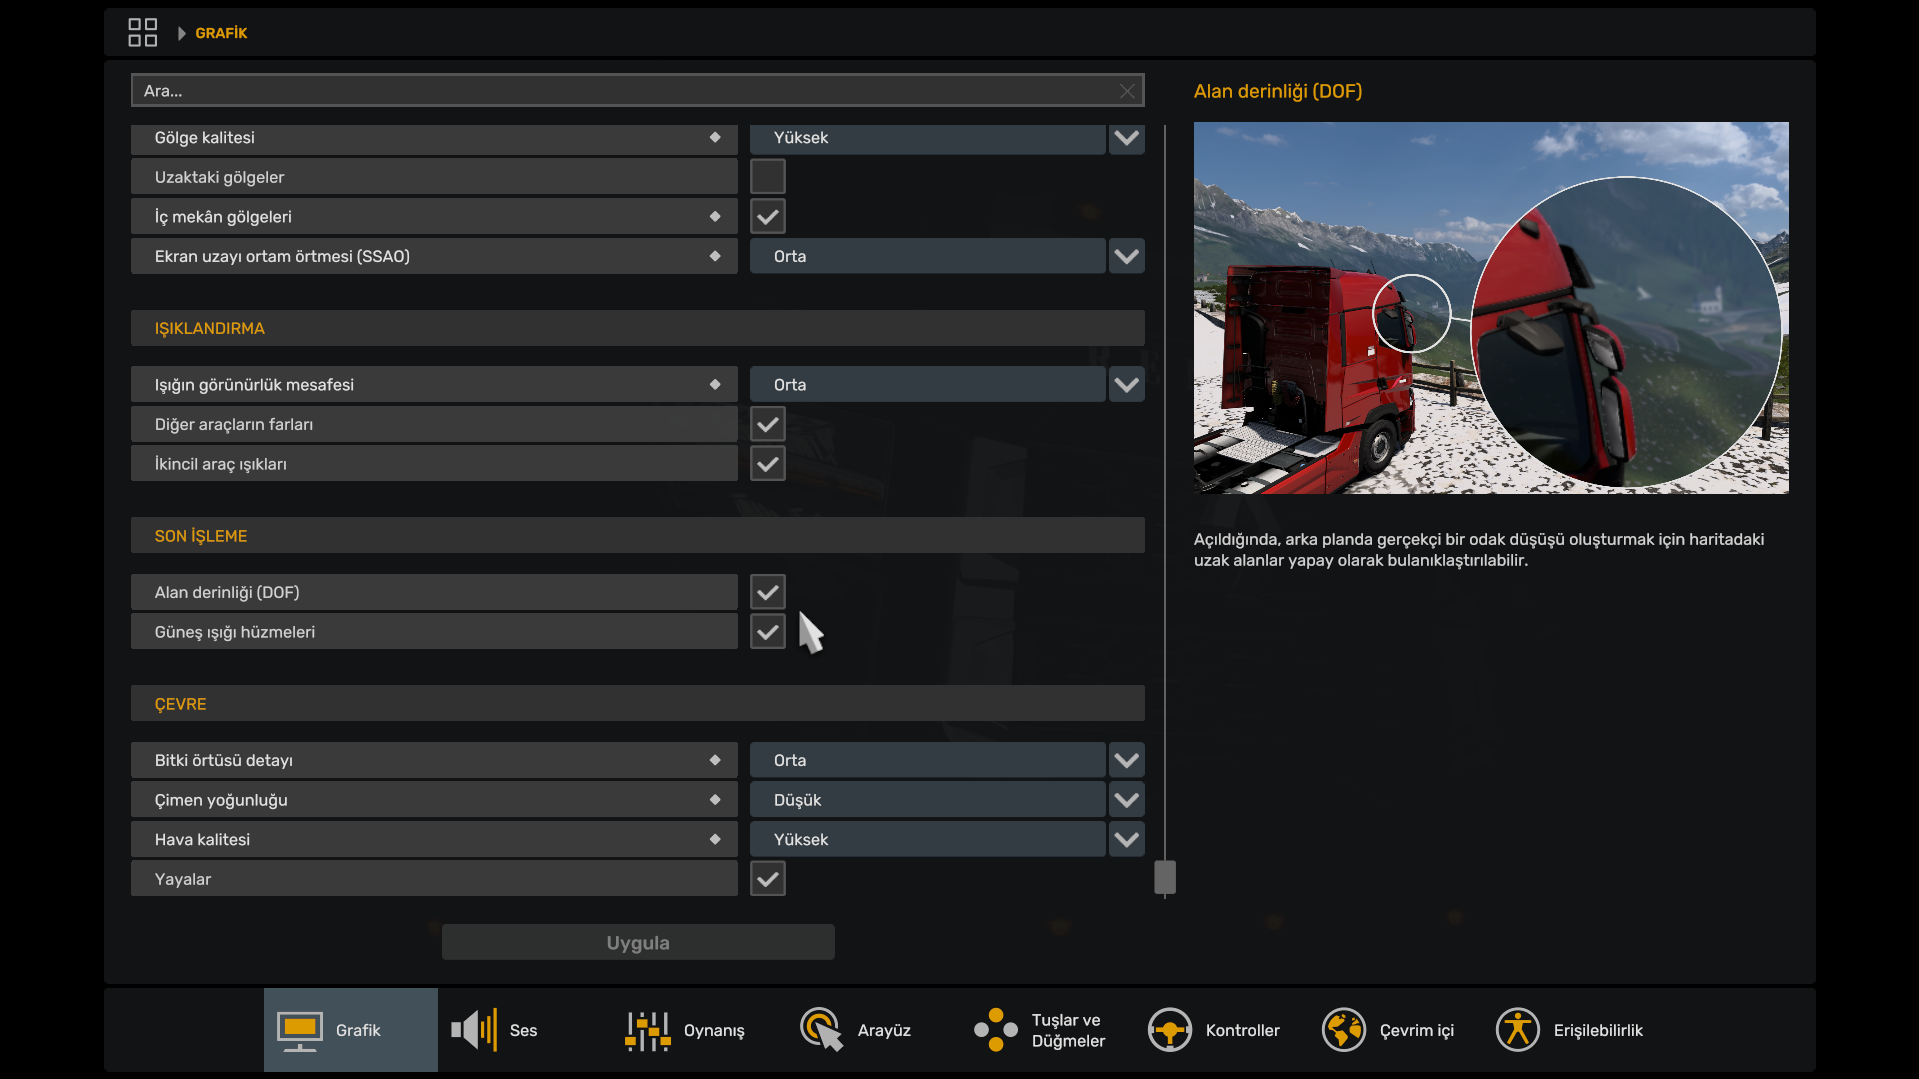Switch to Ses tab

tap(525, 1030)
